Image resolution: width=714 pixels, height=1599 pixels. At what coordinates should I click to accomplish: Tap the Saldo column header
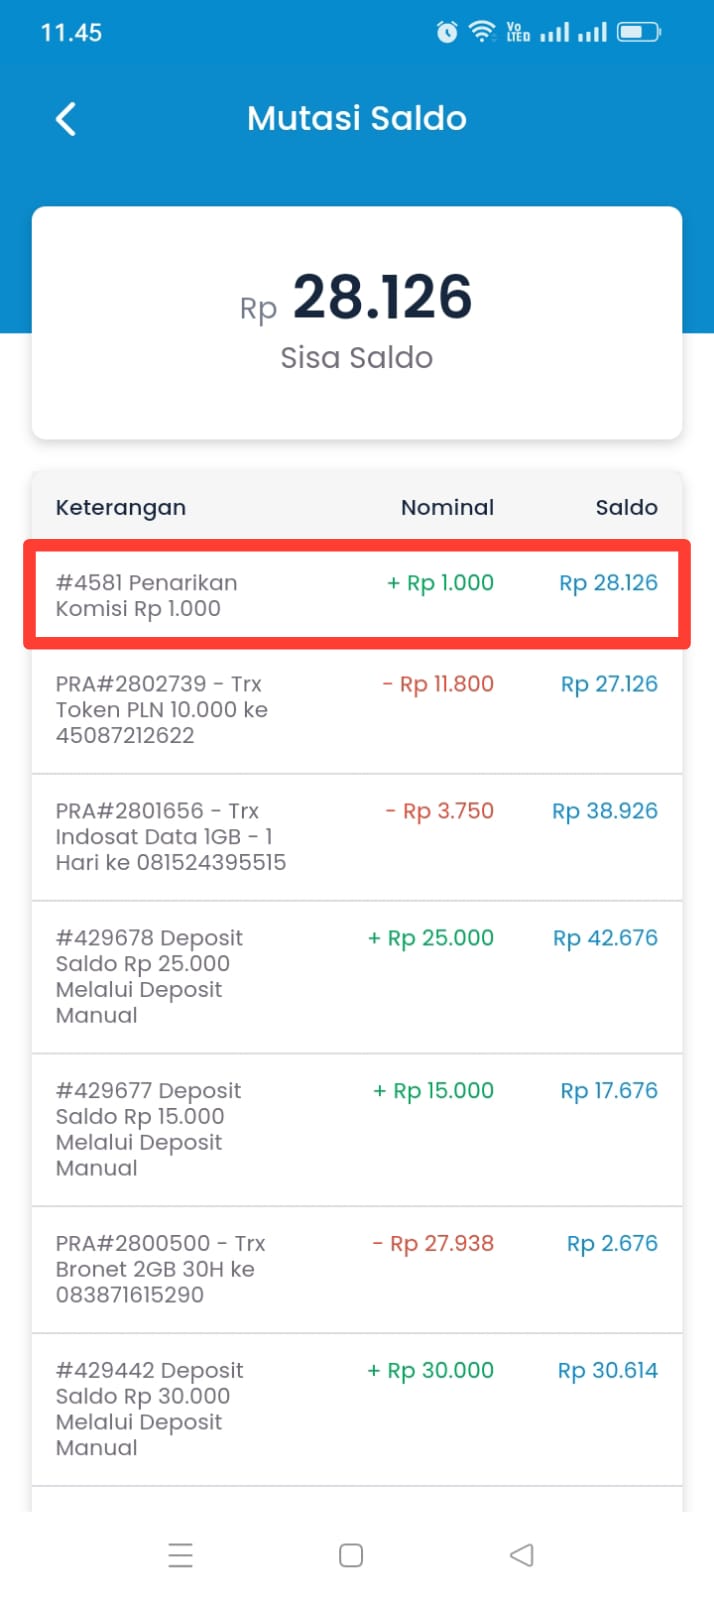click(627, 507)
